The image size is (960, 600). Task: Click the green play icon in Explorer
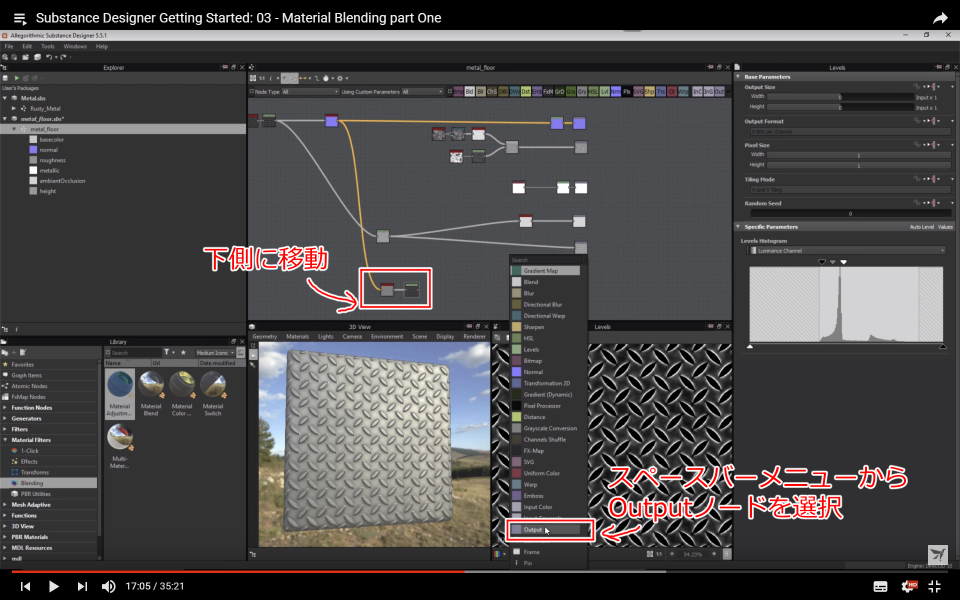17,78
